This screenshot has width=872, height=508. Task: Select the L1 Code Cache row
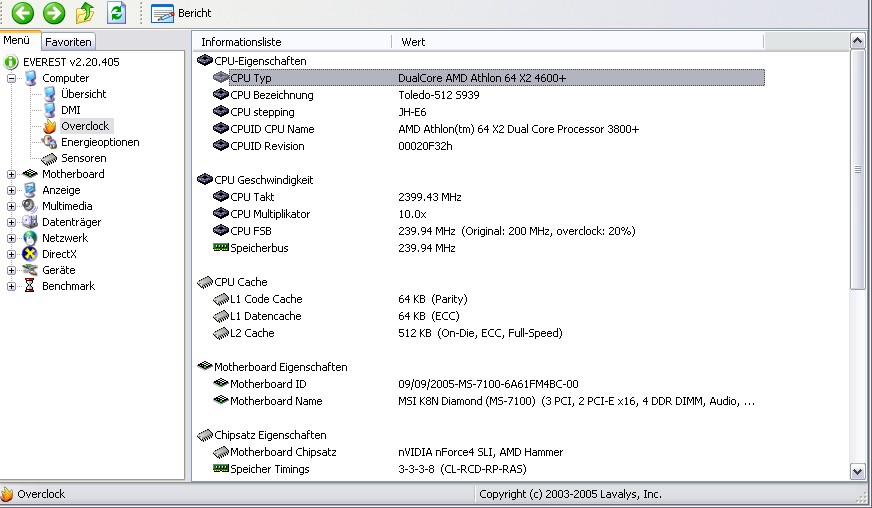click(x=488, y=299)
